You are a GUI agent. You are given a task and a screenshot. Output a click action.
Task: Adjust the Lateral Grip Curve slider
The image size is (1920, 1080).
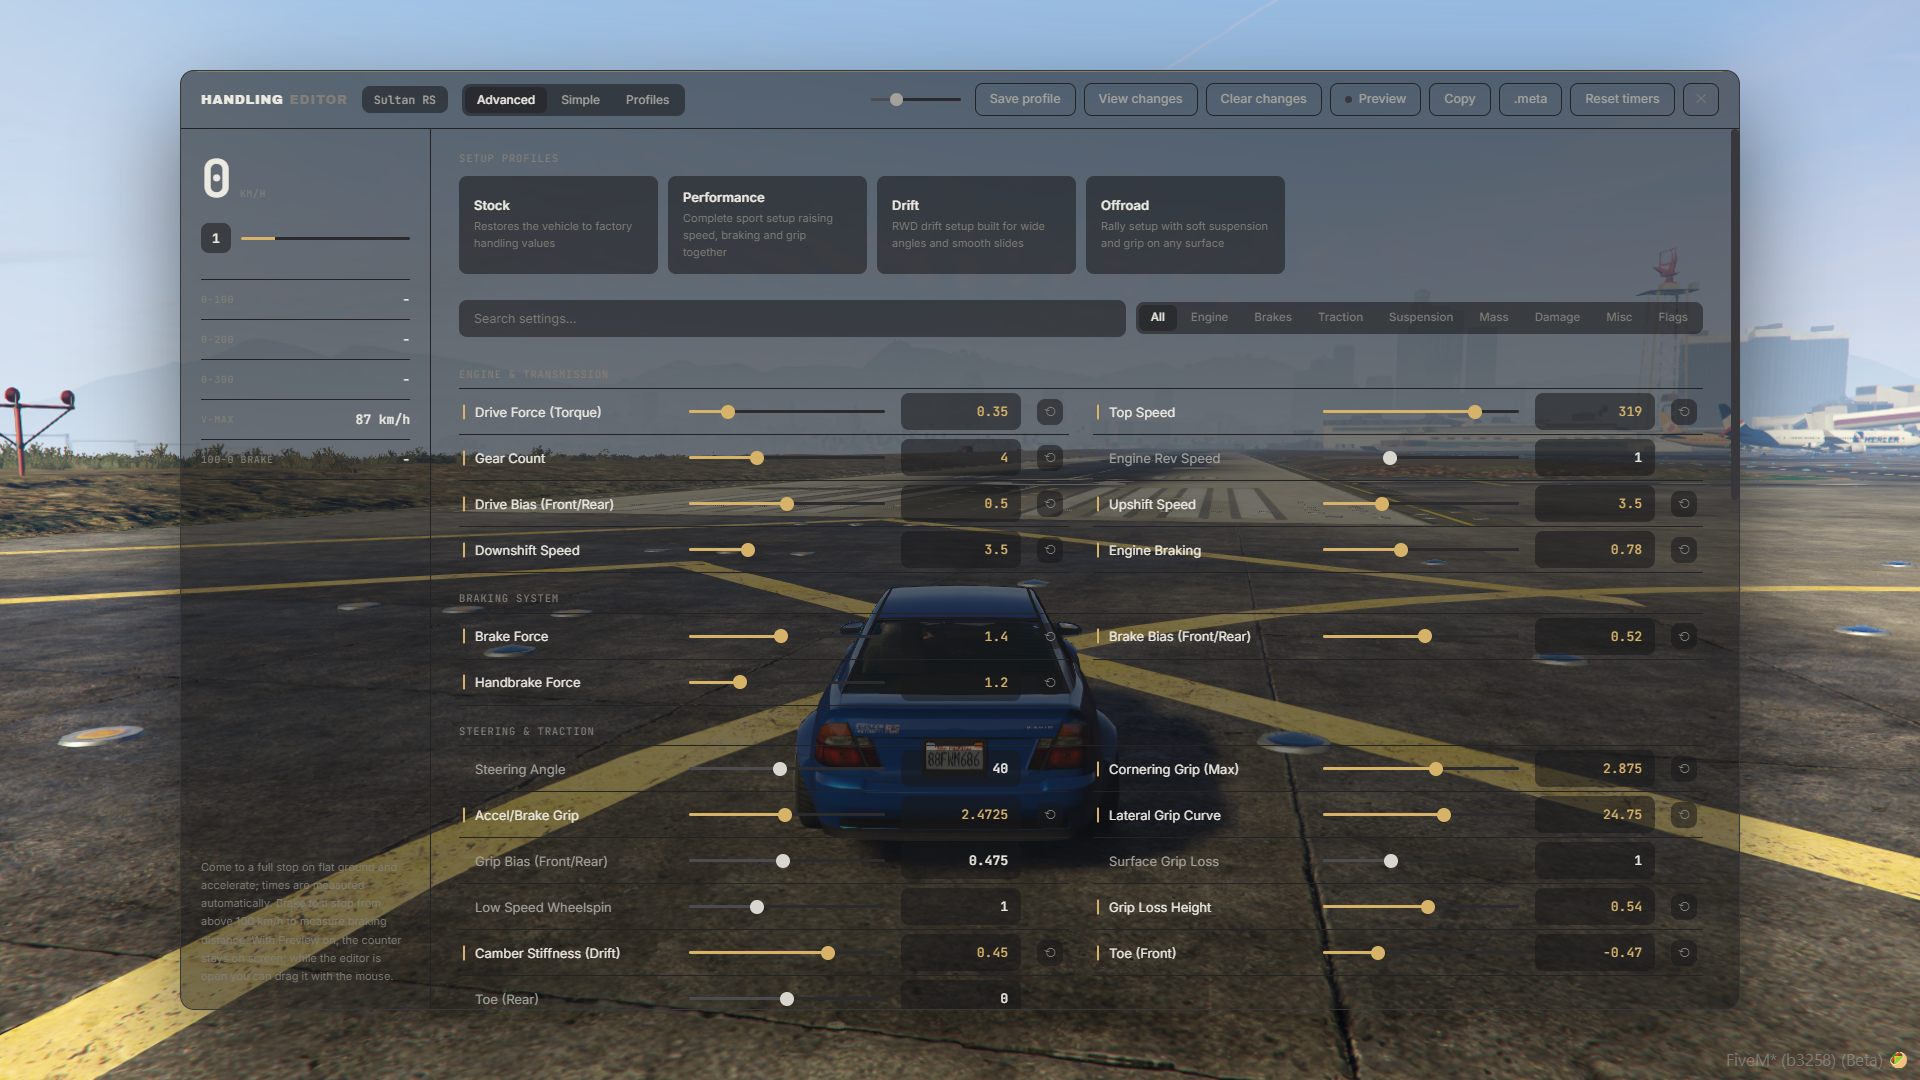click(1420, 815)
